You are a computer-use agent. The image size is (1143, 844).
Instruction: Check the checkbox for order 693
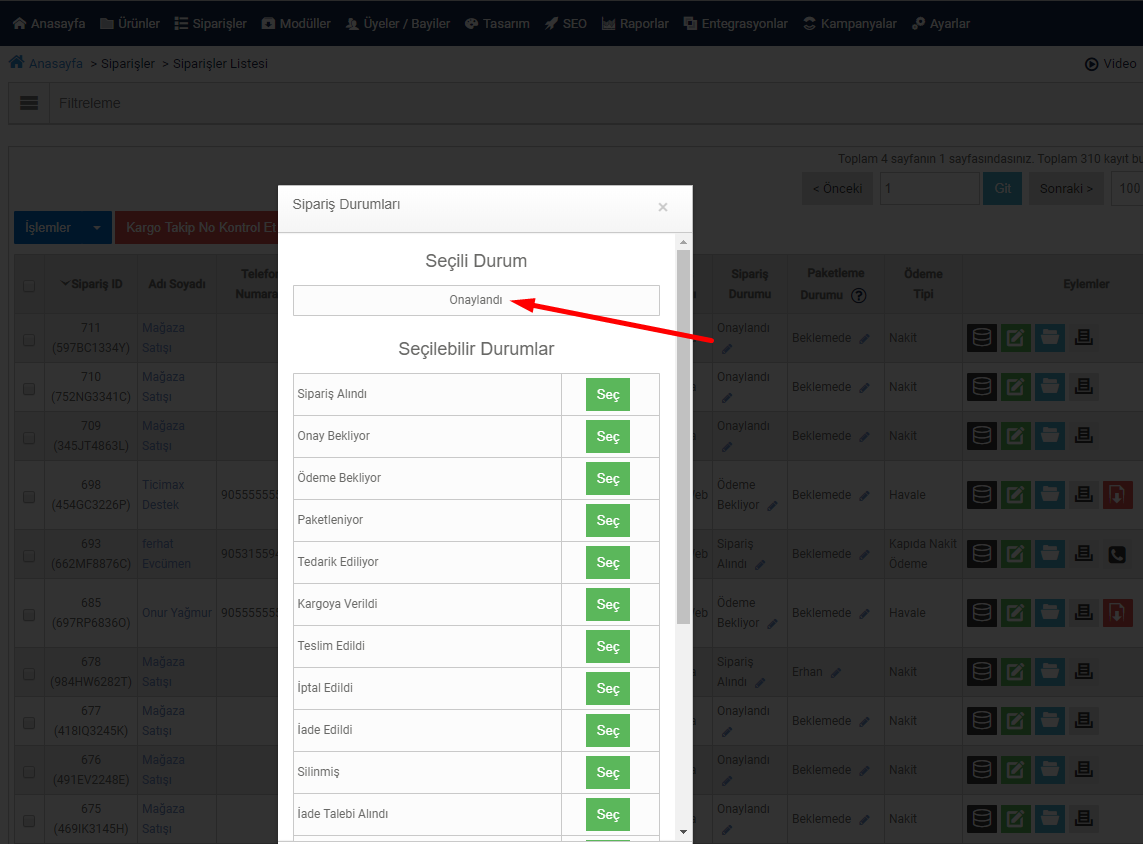[29, 556]
